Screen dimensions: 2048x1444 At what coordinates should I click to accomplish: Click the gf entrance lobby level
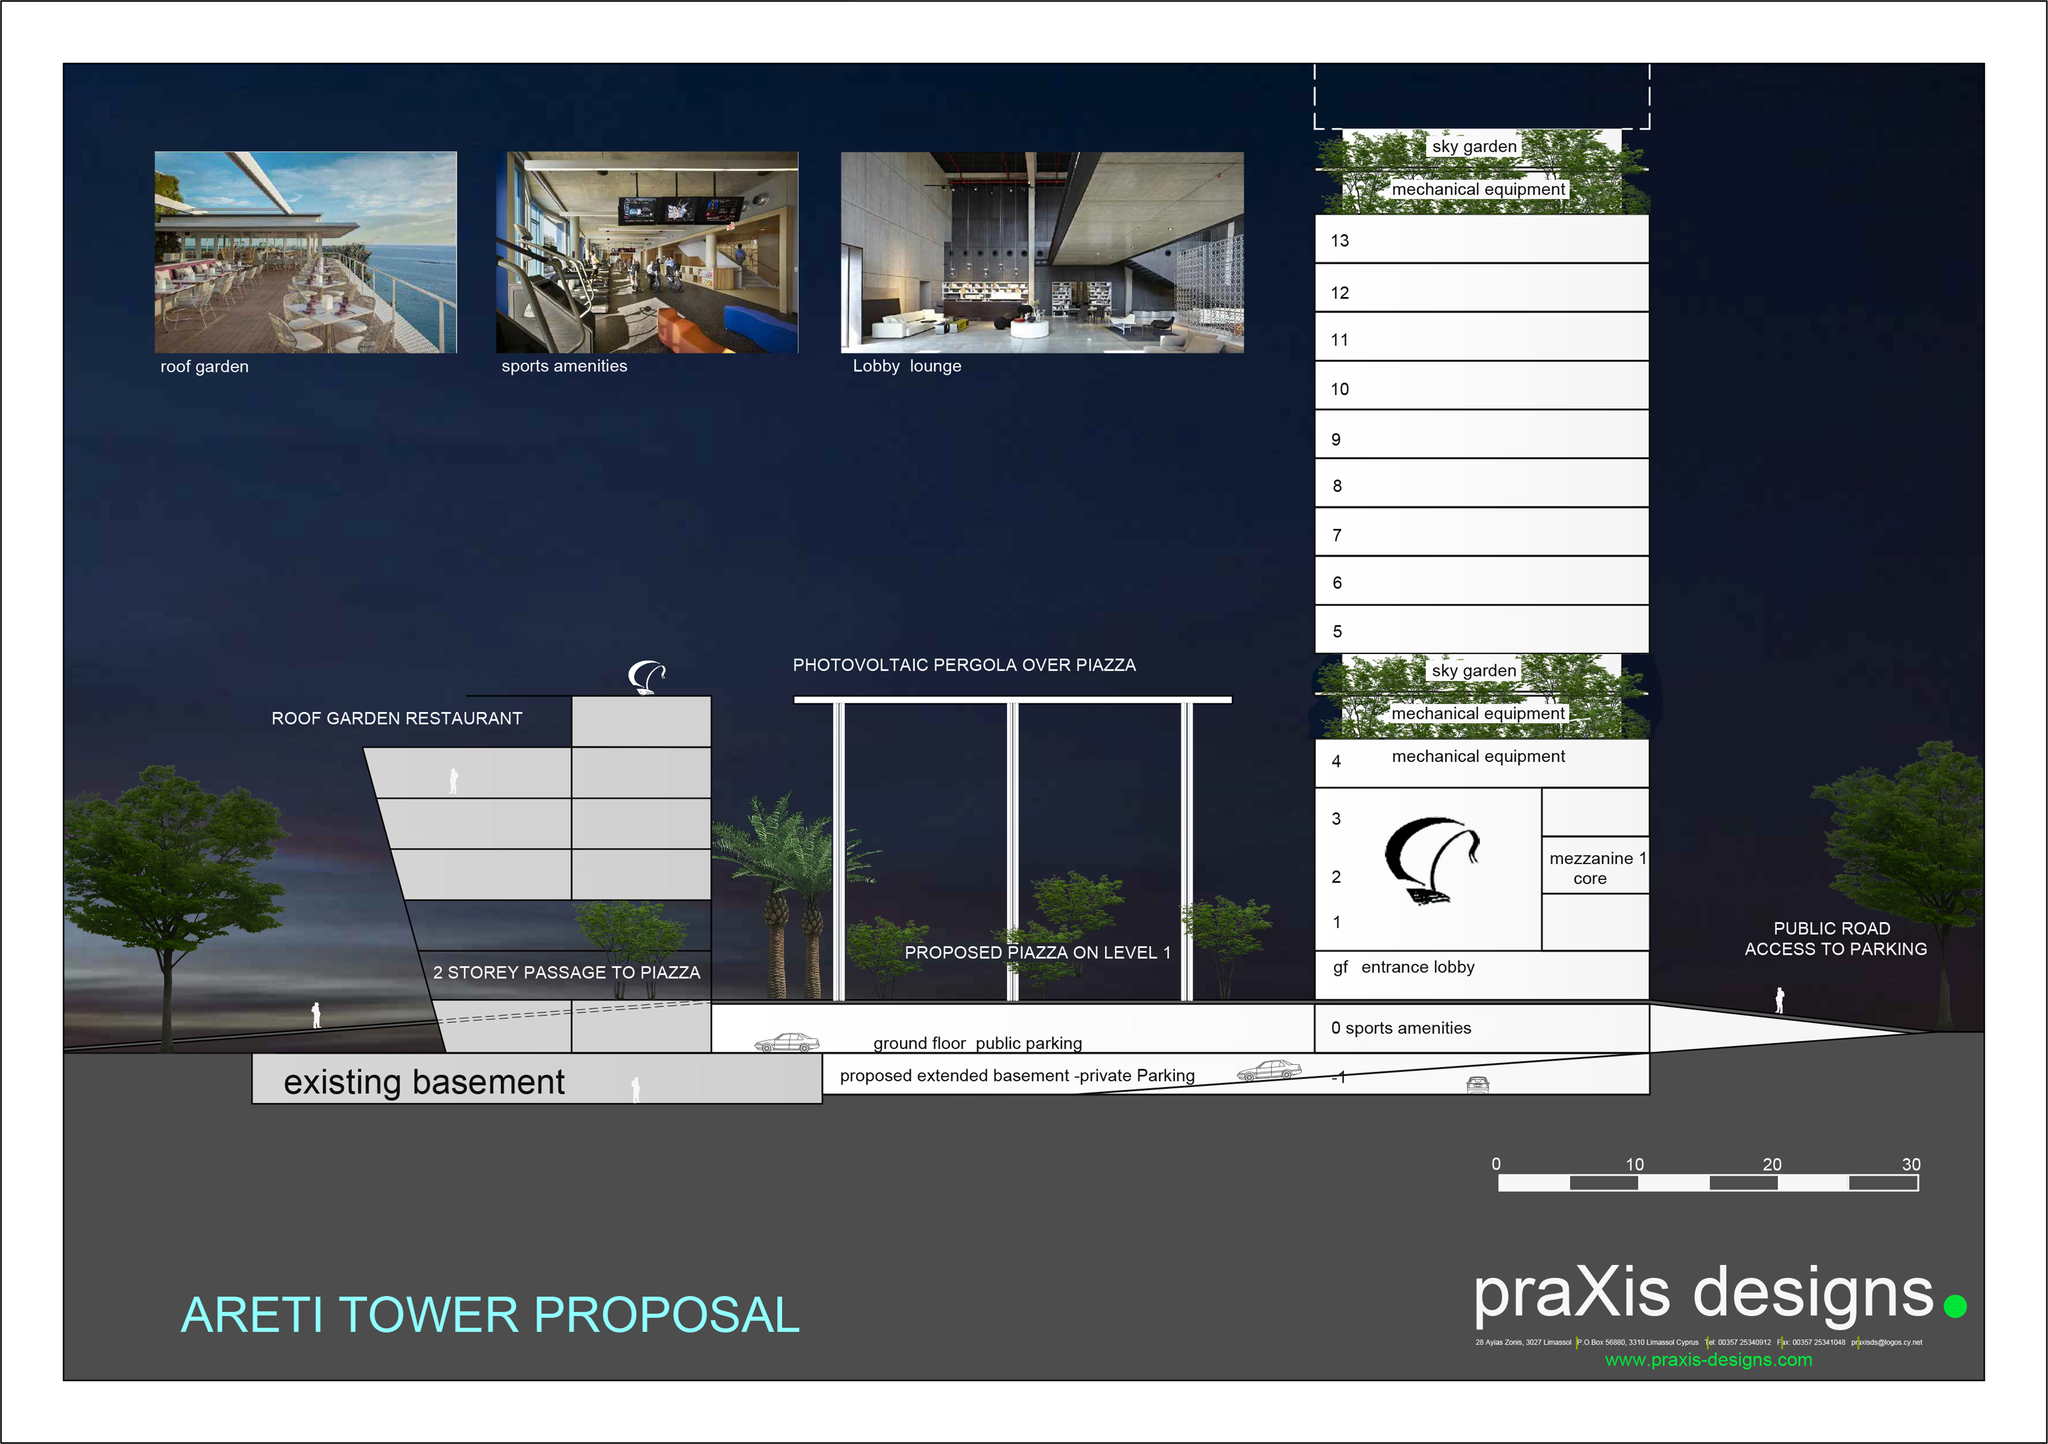[1405, 968]
